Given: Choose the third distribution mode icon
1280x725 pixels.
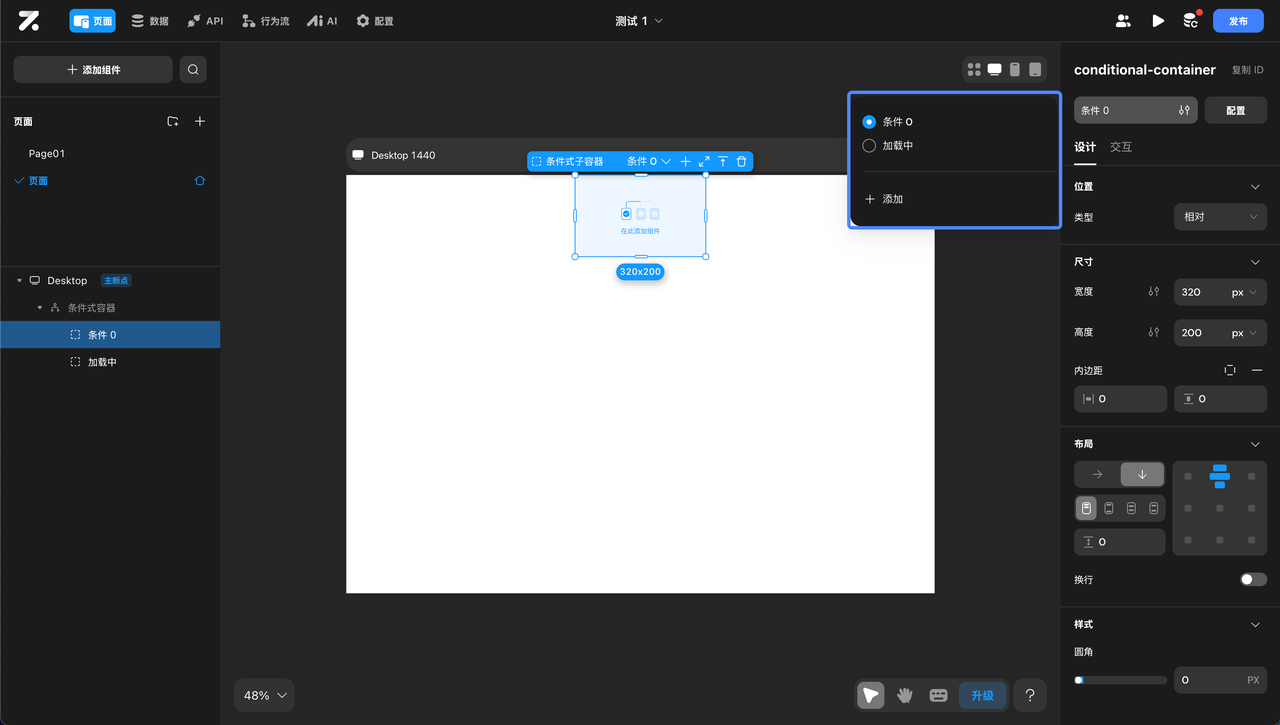Looking at the screenshot, I should (x=1131, y=508).
